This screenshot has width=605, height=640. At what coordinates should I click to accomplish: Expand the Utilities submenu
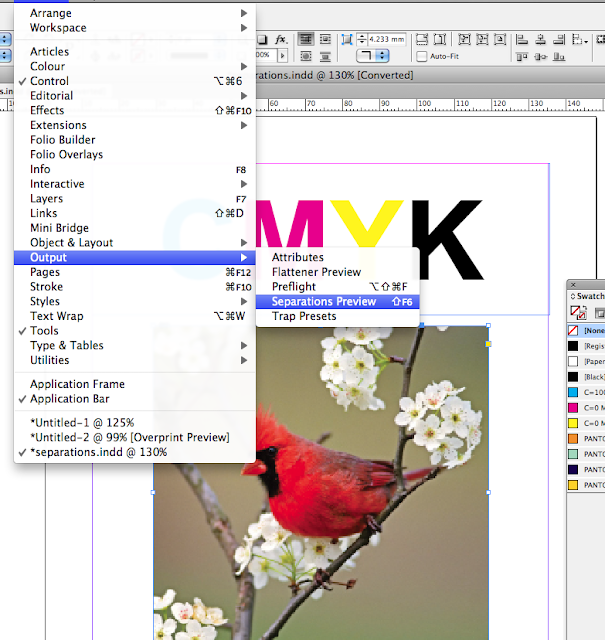pyautogui.click(x=135, y=360)
